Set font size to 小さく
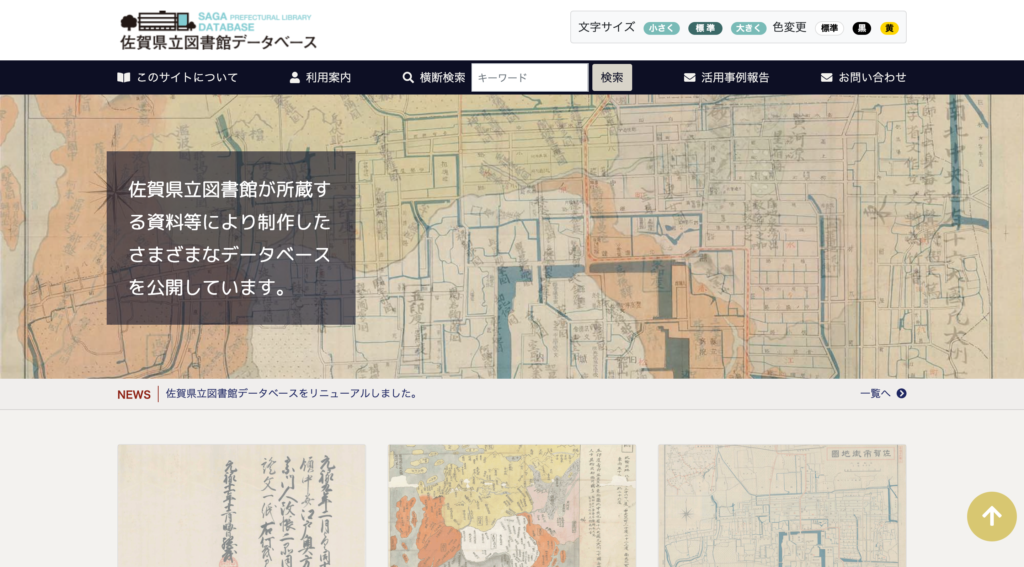This screenshot has height=567, width=1024. coord(661,28)
